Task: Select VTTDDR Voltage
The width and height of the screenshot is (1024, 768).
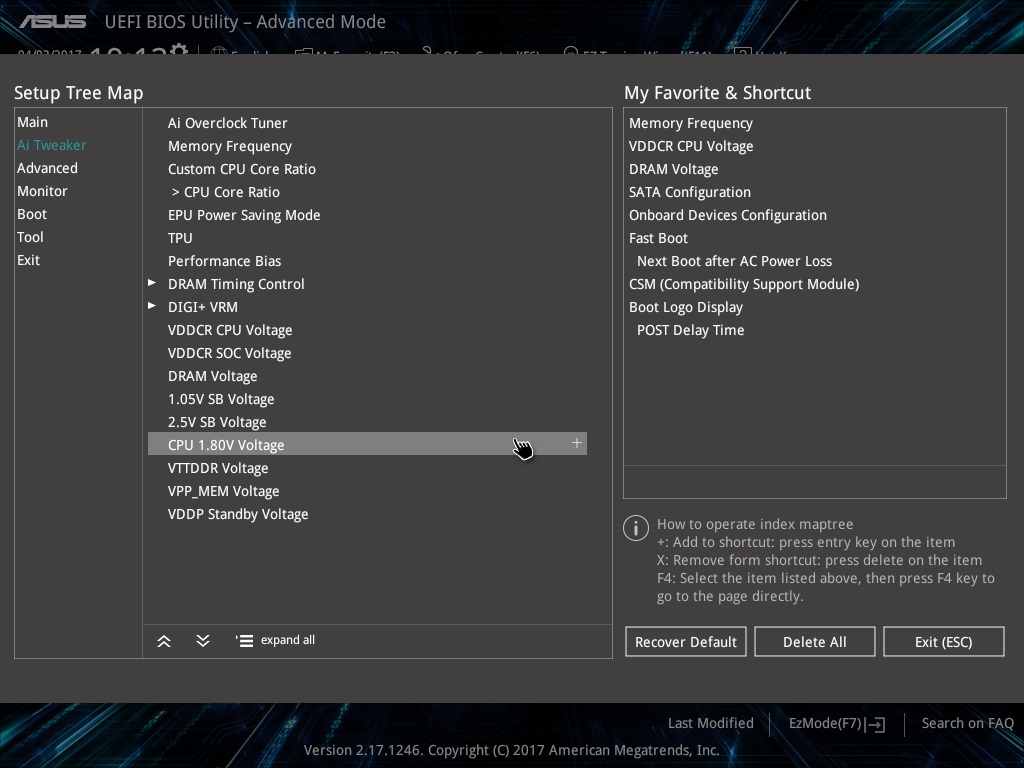Action: (x=218, y=468)
